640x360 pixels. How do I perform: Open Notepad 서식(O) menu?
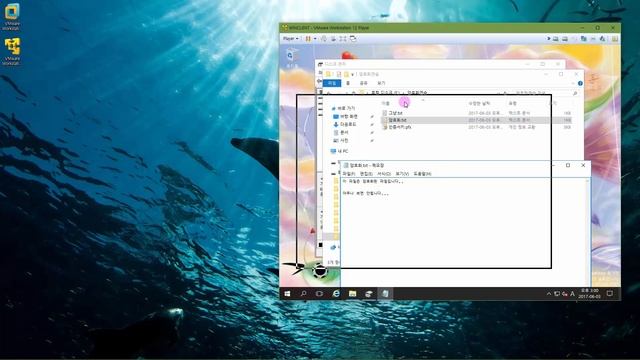click(x=384, y=173)
